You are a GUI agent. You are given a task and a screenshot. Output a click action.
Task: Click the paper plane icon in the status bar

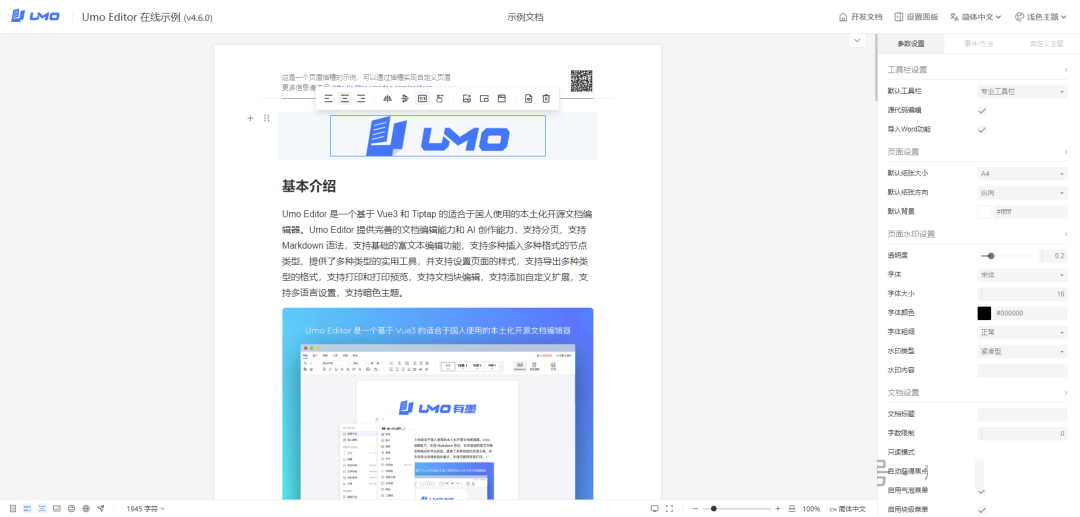tap(101, 509)
